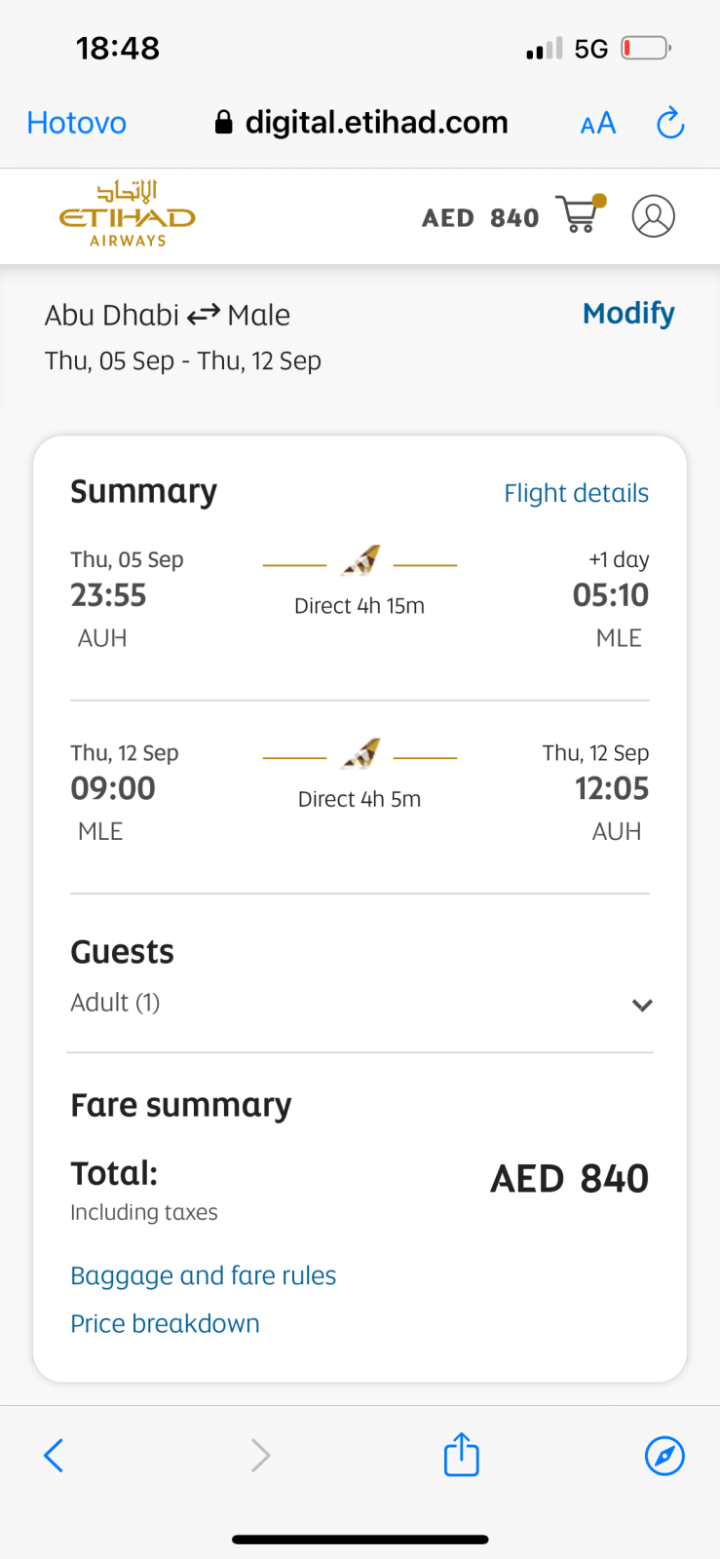Tap the outbound flight tail icon
Image resolution: width=720 pixels, height=1559 pixels.
pyautogui.click(x=360, y=563)
